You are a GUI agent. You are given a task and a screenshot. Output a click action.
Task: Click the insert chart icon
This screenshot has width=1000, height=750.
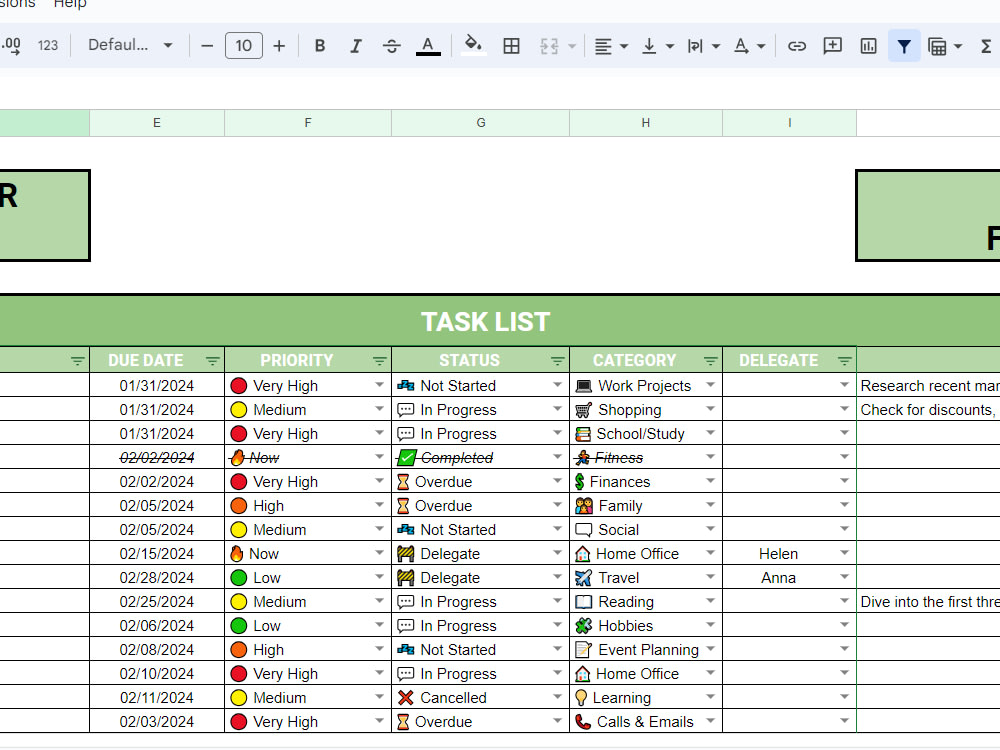[868, 46]
